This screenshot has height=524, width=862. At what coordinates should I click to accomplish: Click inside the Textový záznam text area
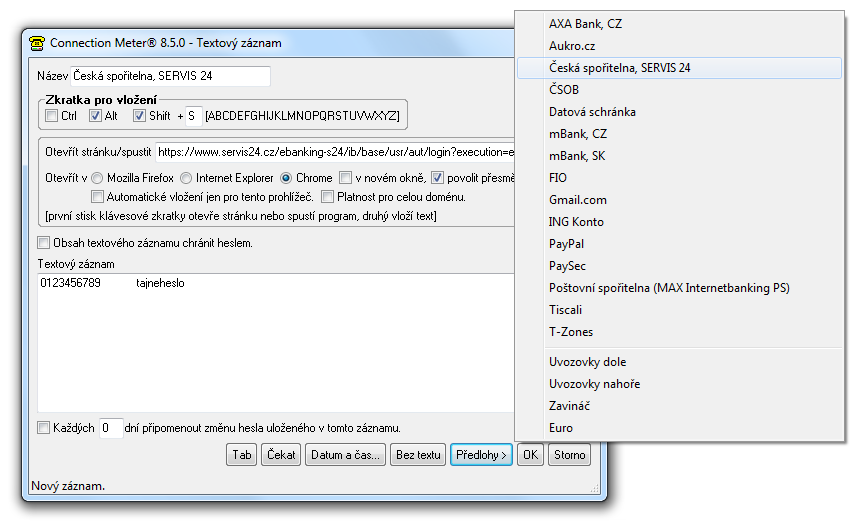pos(276,343)
